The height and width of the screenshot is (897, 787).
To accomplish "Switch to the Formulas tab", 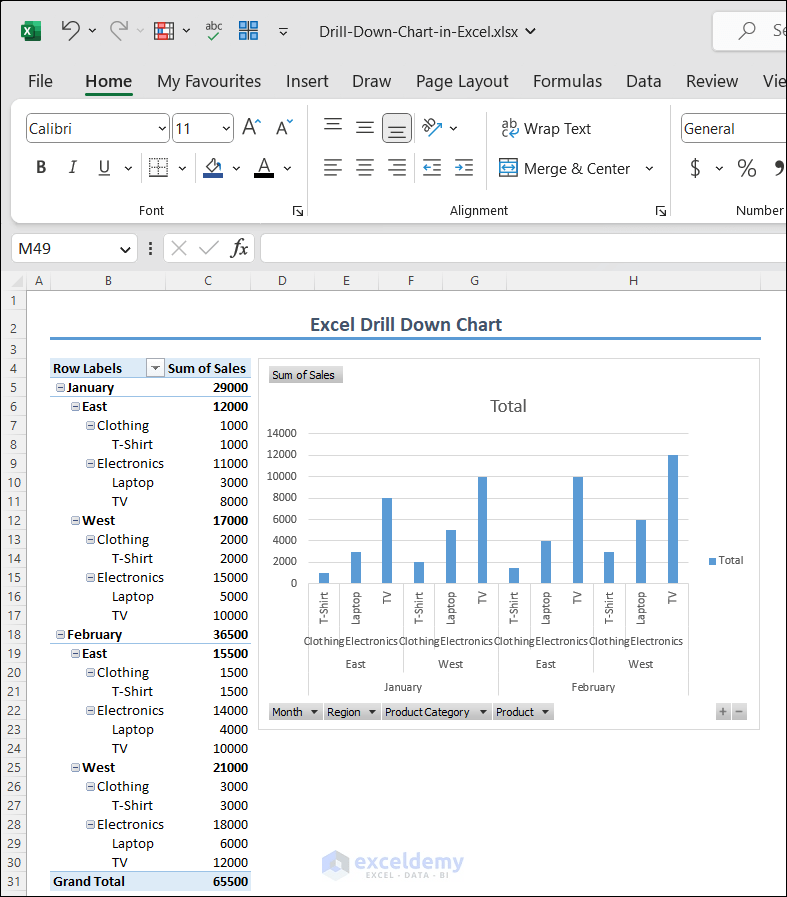I will 567,81.
